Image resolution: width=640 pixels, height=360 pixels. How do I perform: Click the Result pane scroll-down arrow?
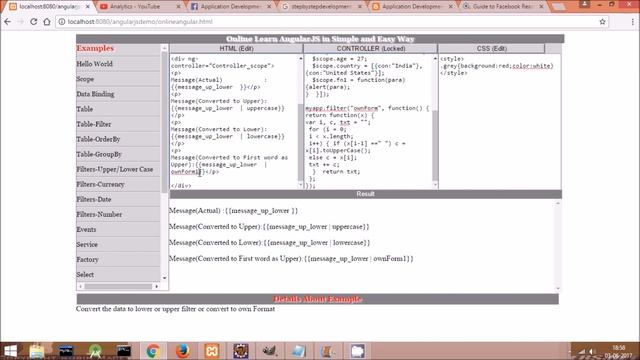pos(558,289)
